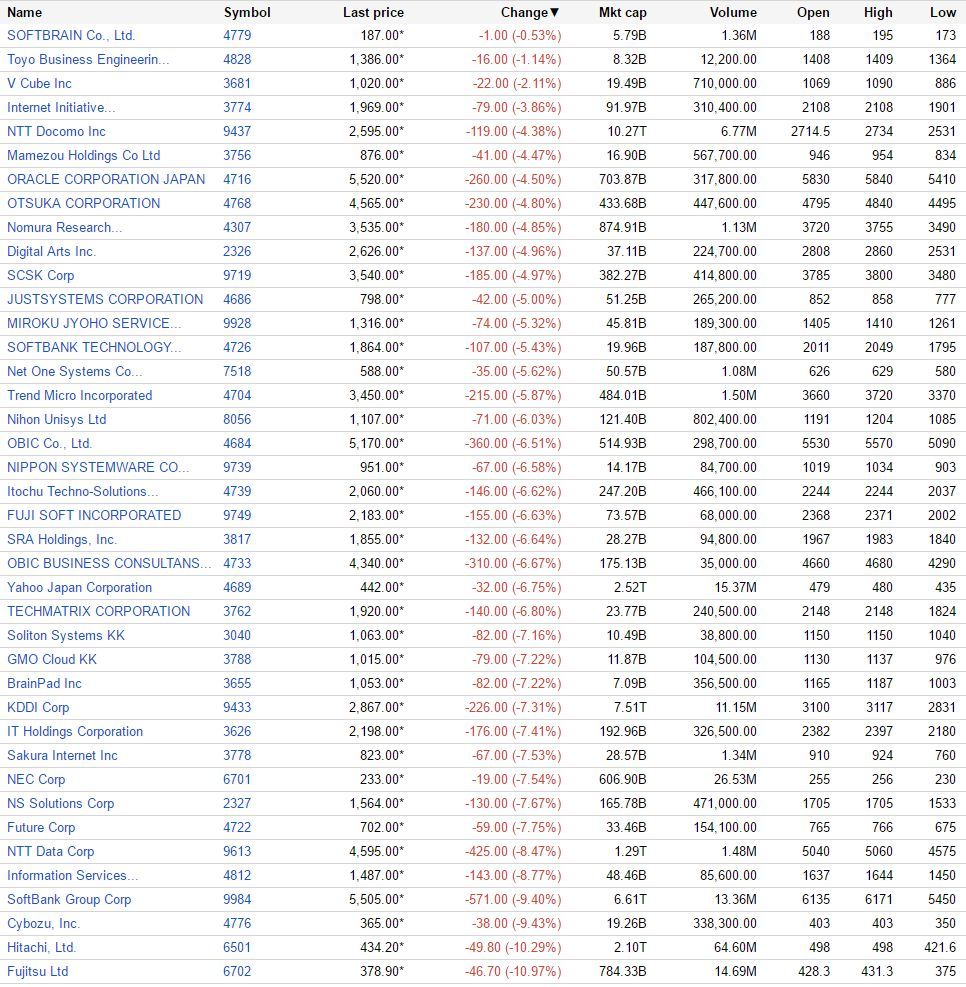Screen dimensions: 966x987
Task: Select Fujitsu change value -46.70 (-10.97%)
Action: [513, 971]
